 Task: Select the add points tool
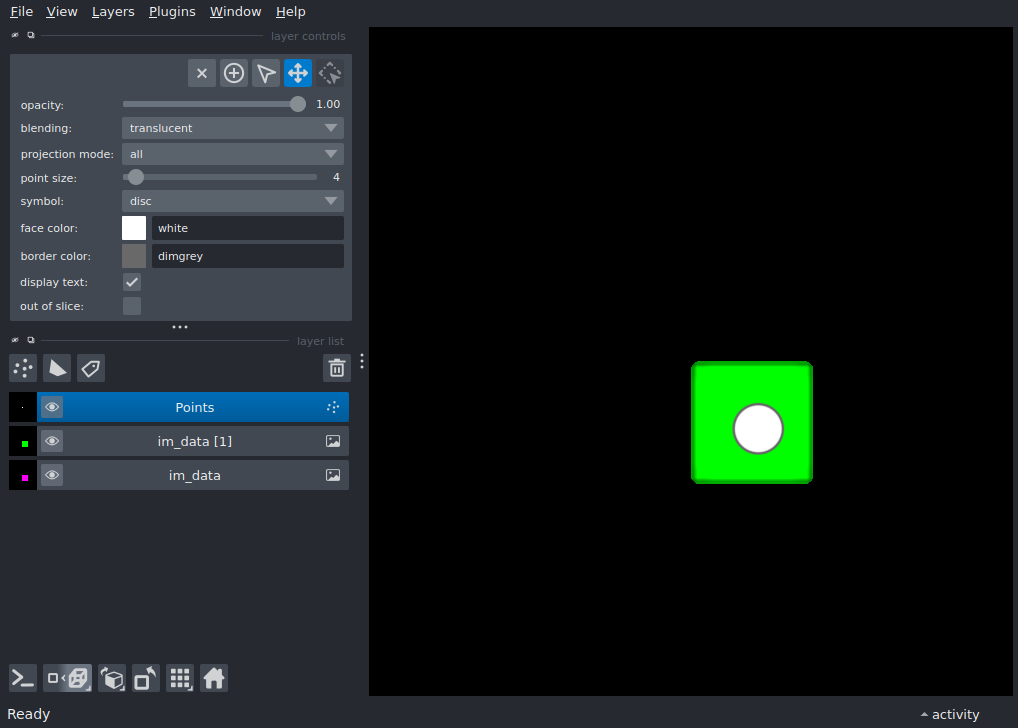[x=234, y=72]
